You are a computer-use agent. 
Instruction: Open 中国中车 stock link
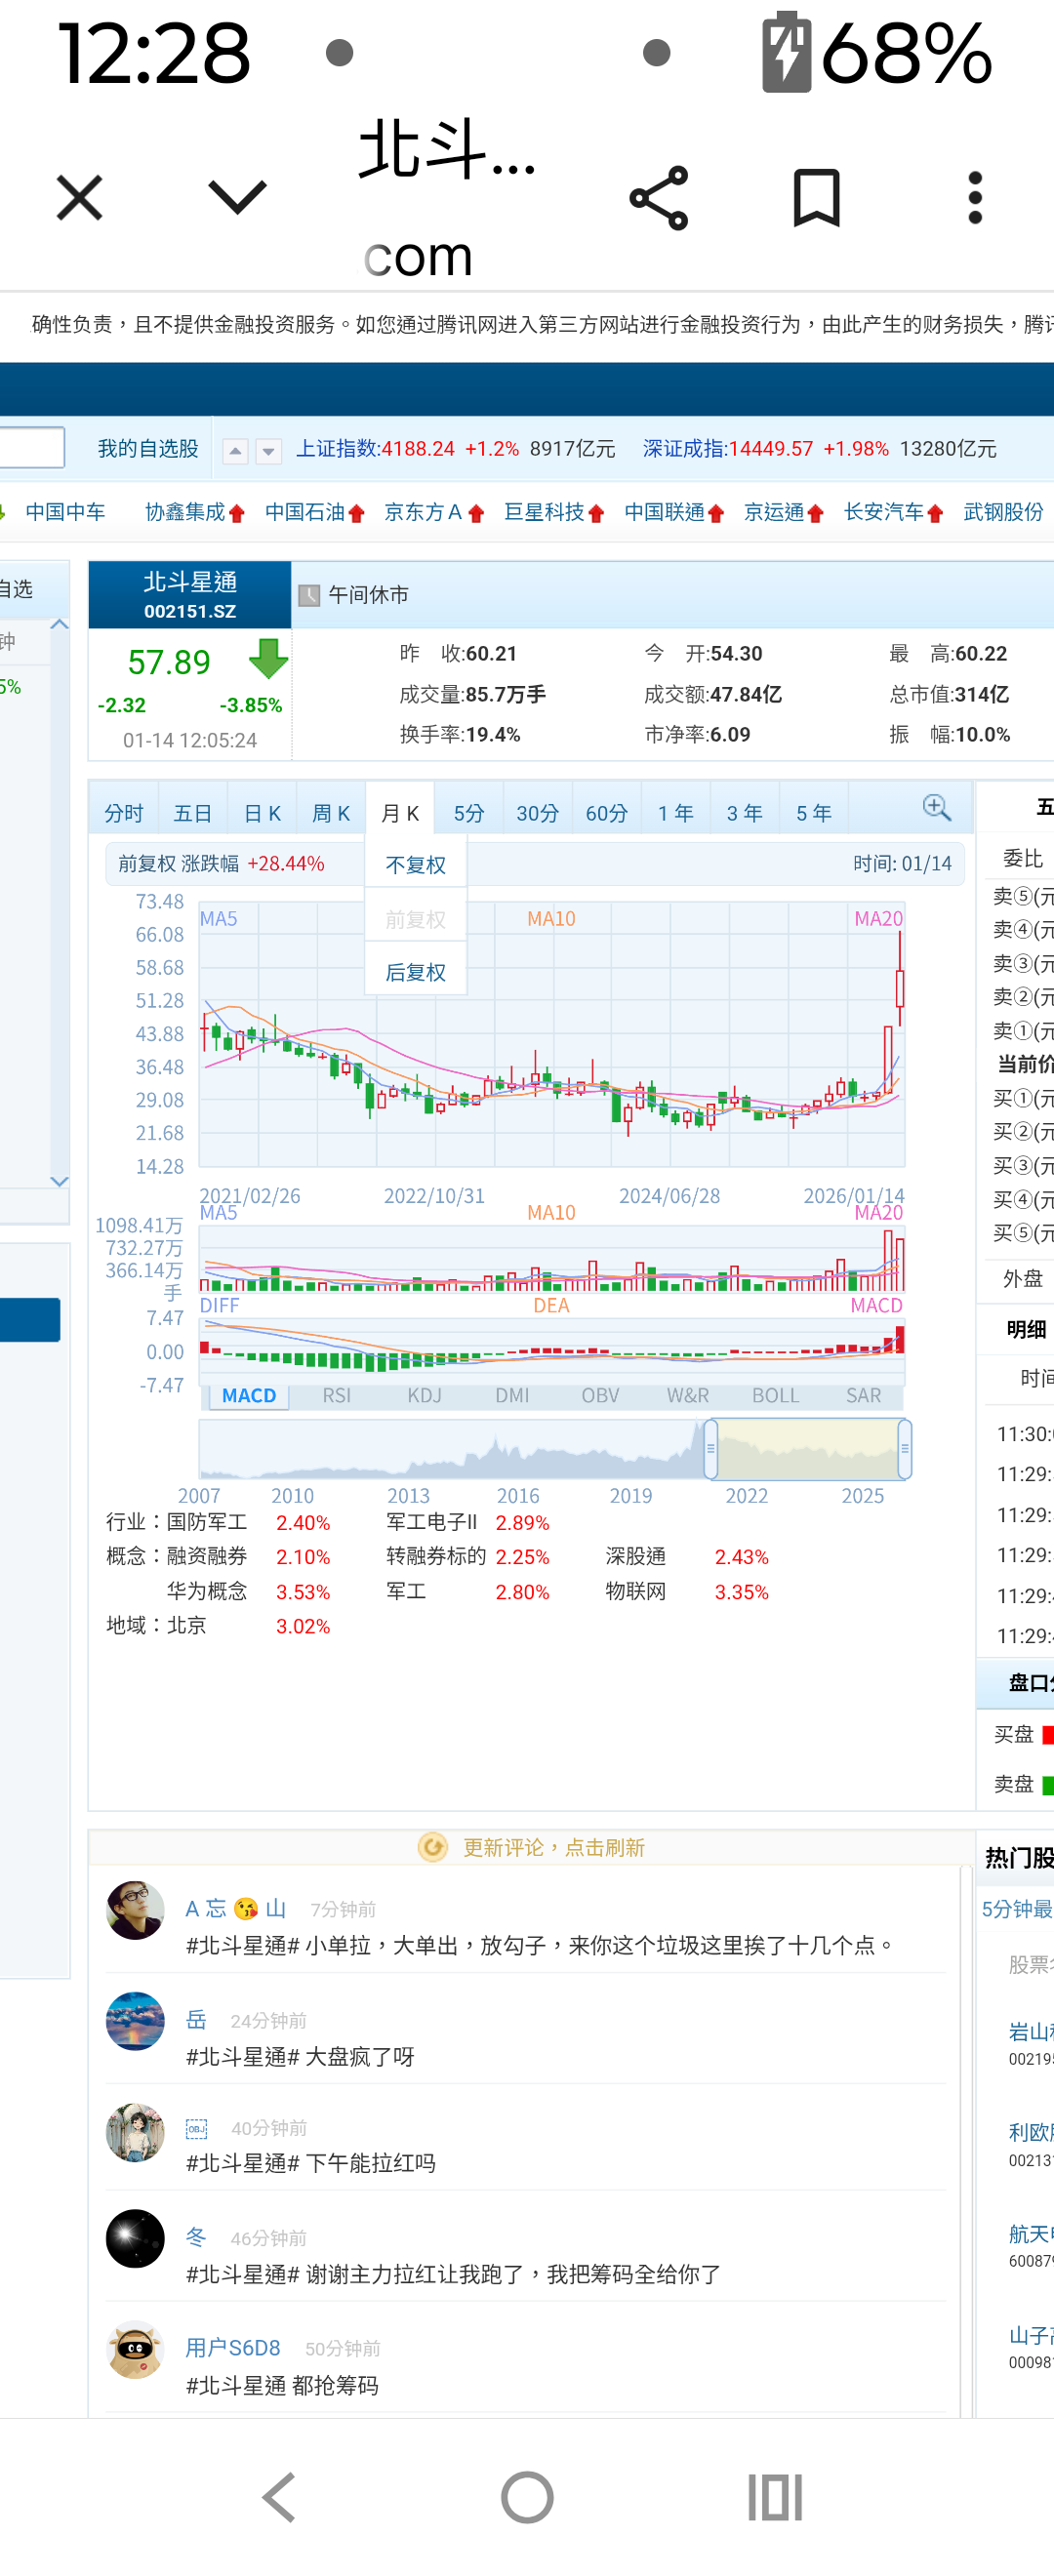coord(65,512)
